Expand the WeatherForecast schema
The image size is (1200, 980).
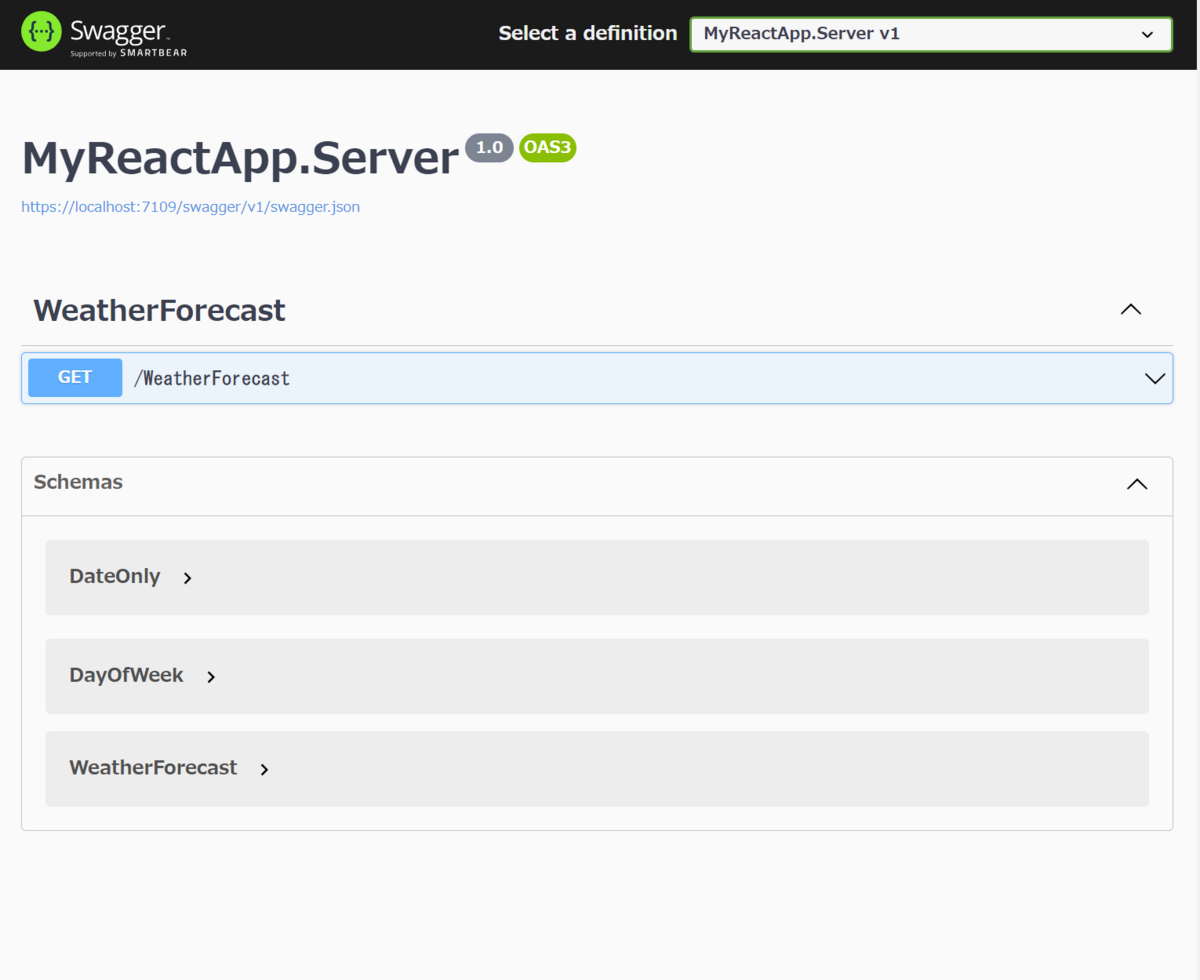[264, 770]
